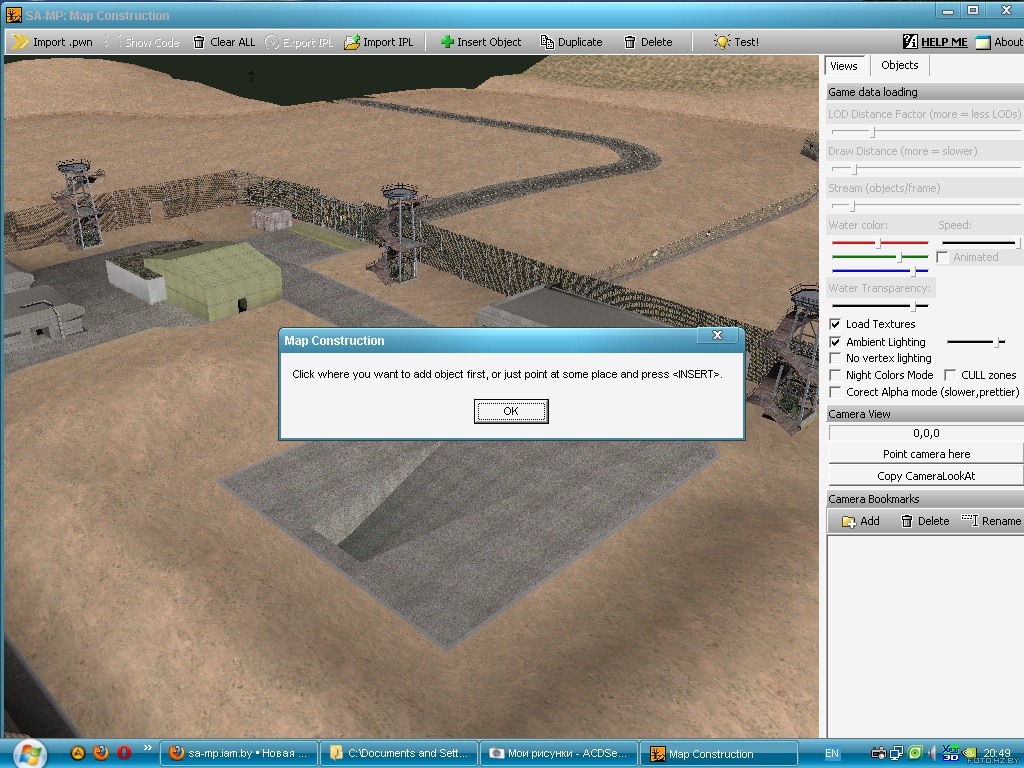1024x768 pixels.
Task: Click the Import IPL toolbar icon
Action: [352, 42]
